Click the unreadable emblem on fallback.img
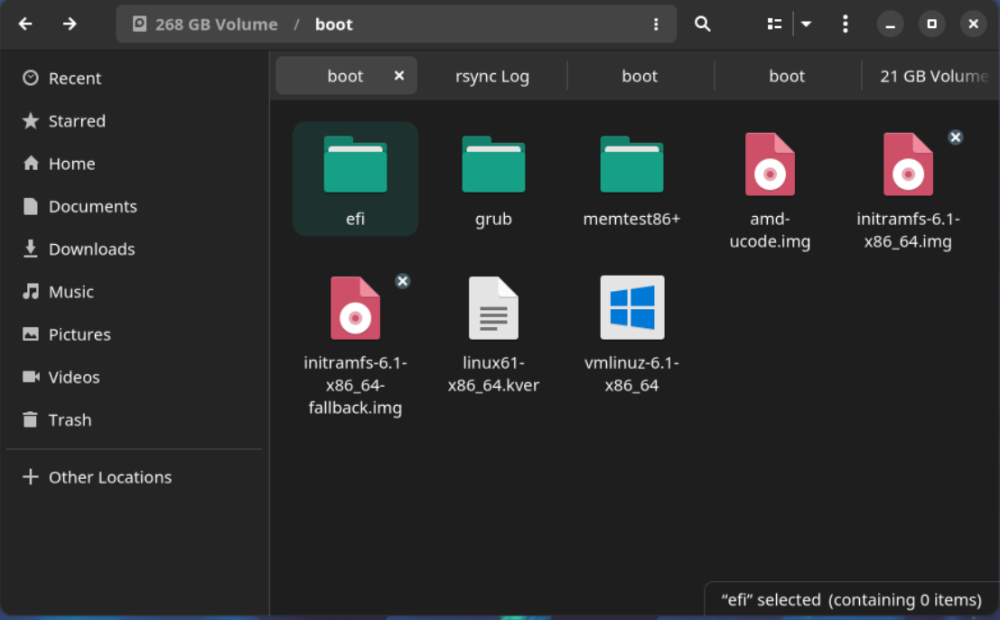Viewport: 1000px width, 620px height. click(402, 281)
